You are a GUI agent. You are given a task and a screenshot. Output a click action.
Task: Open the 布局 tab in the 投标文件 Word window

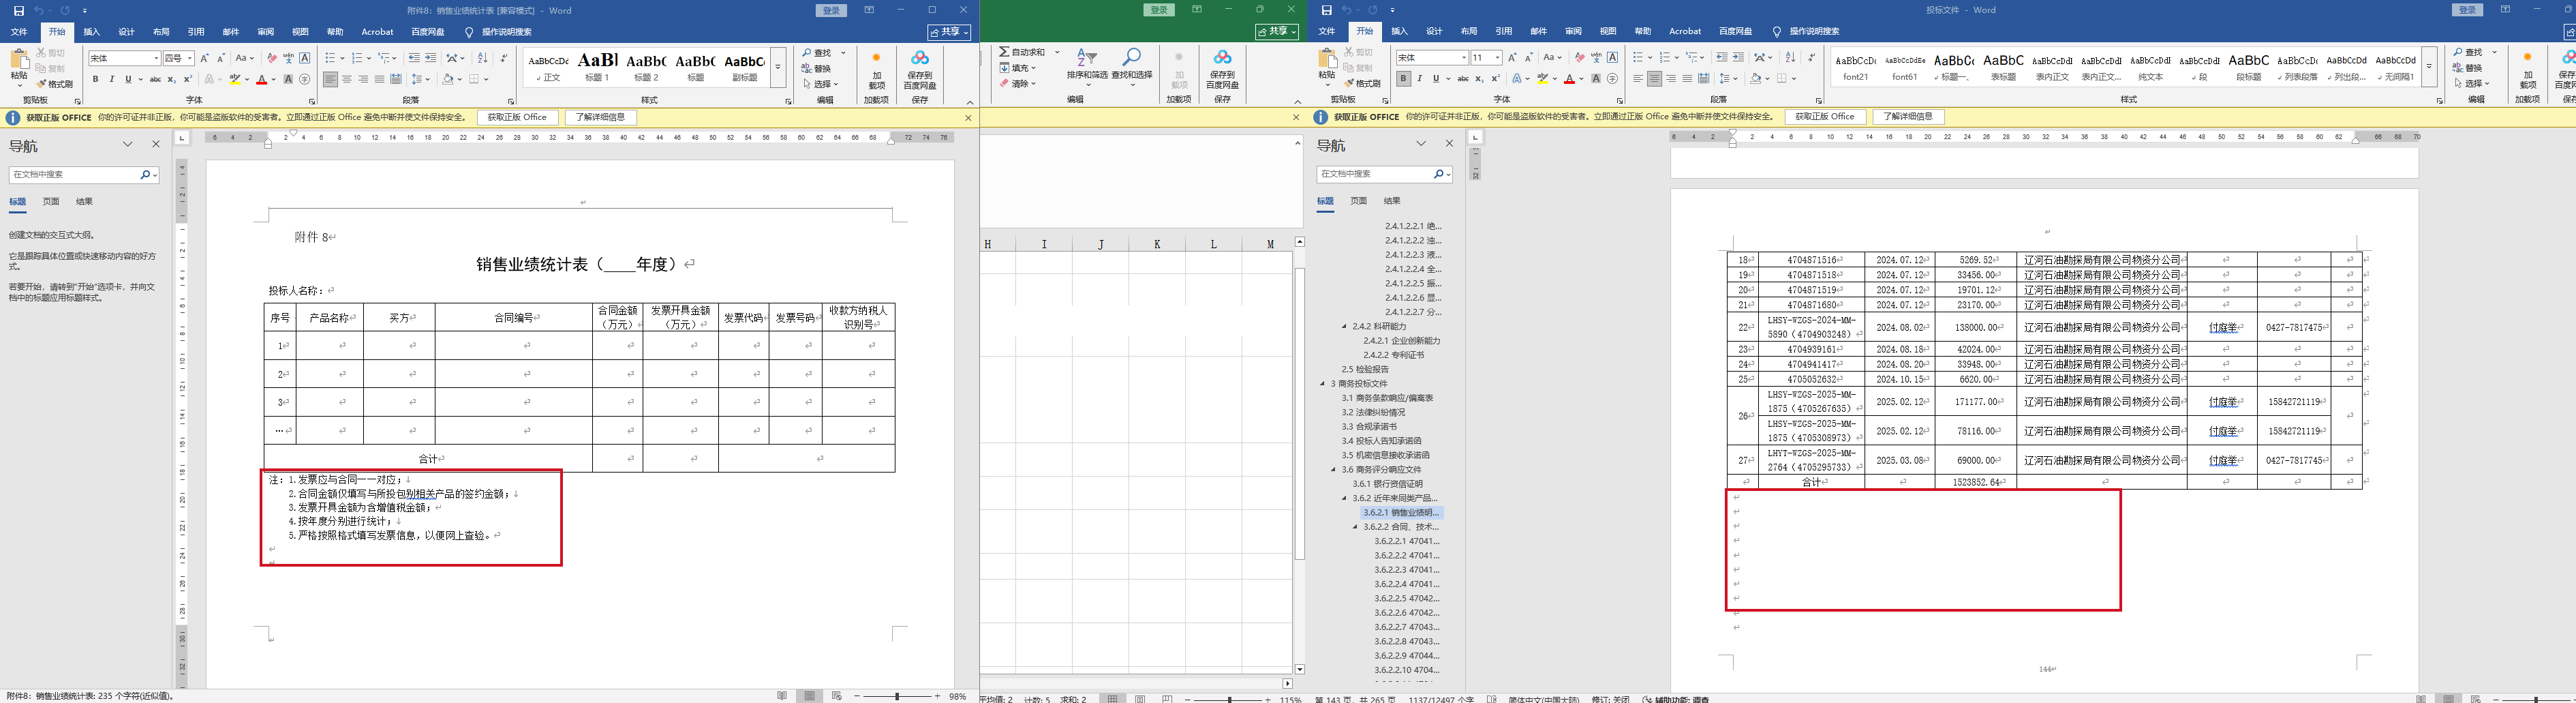(x=1469, y=31)
